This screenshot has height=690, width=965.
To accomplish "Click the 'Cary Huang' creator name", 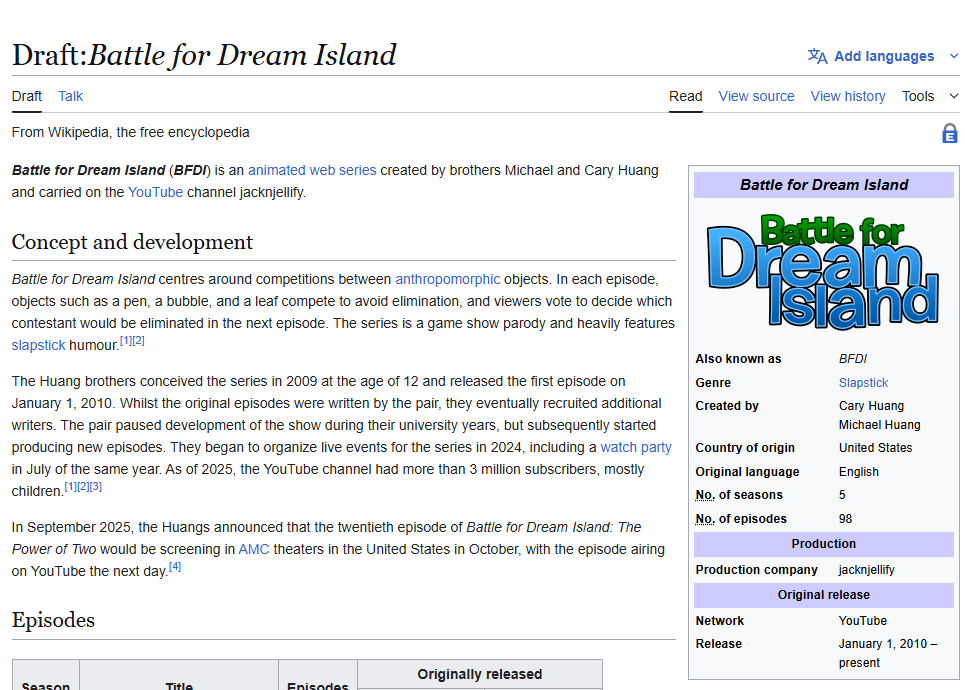I will point(871,406).
